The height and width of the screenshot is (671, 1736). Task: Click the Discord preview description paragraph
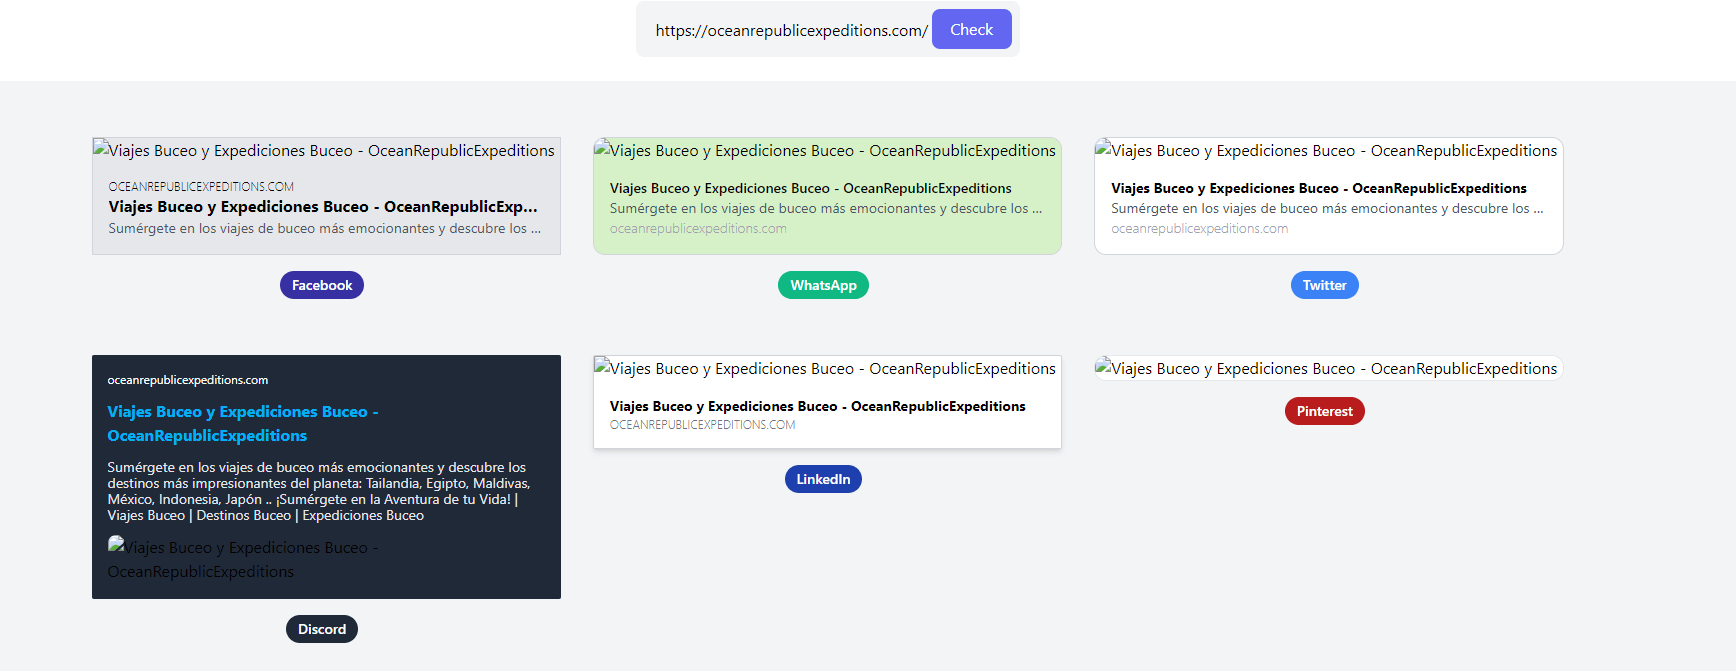319,491
